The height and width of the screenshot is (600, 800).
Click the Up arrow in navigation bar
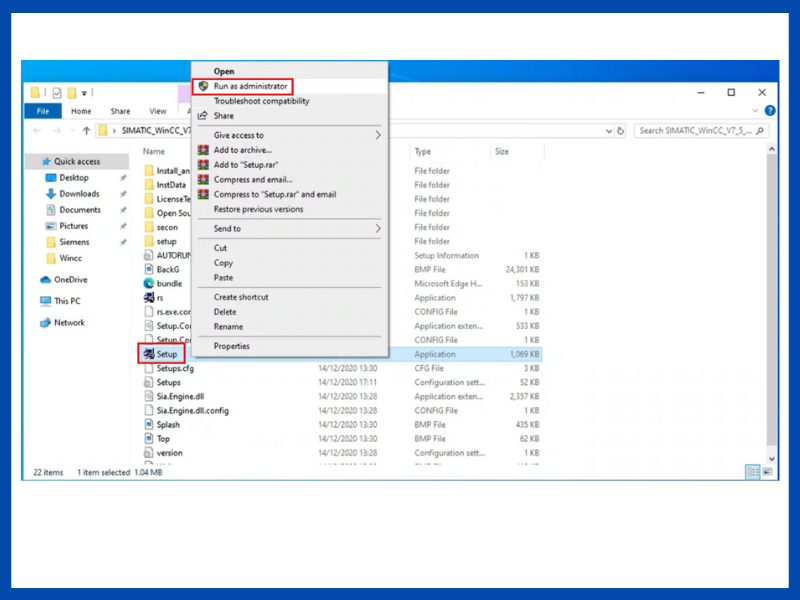pyautogui.click(x=87, y=131)
